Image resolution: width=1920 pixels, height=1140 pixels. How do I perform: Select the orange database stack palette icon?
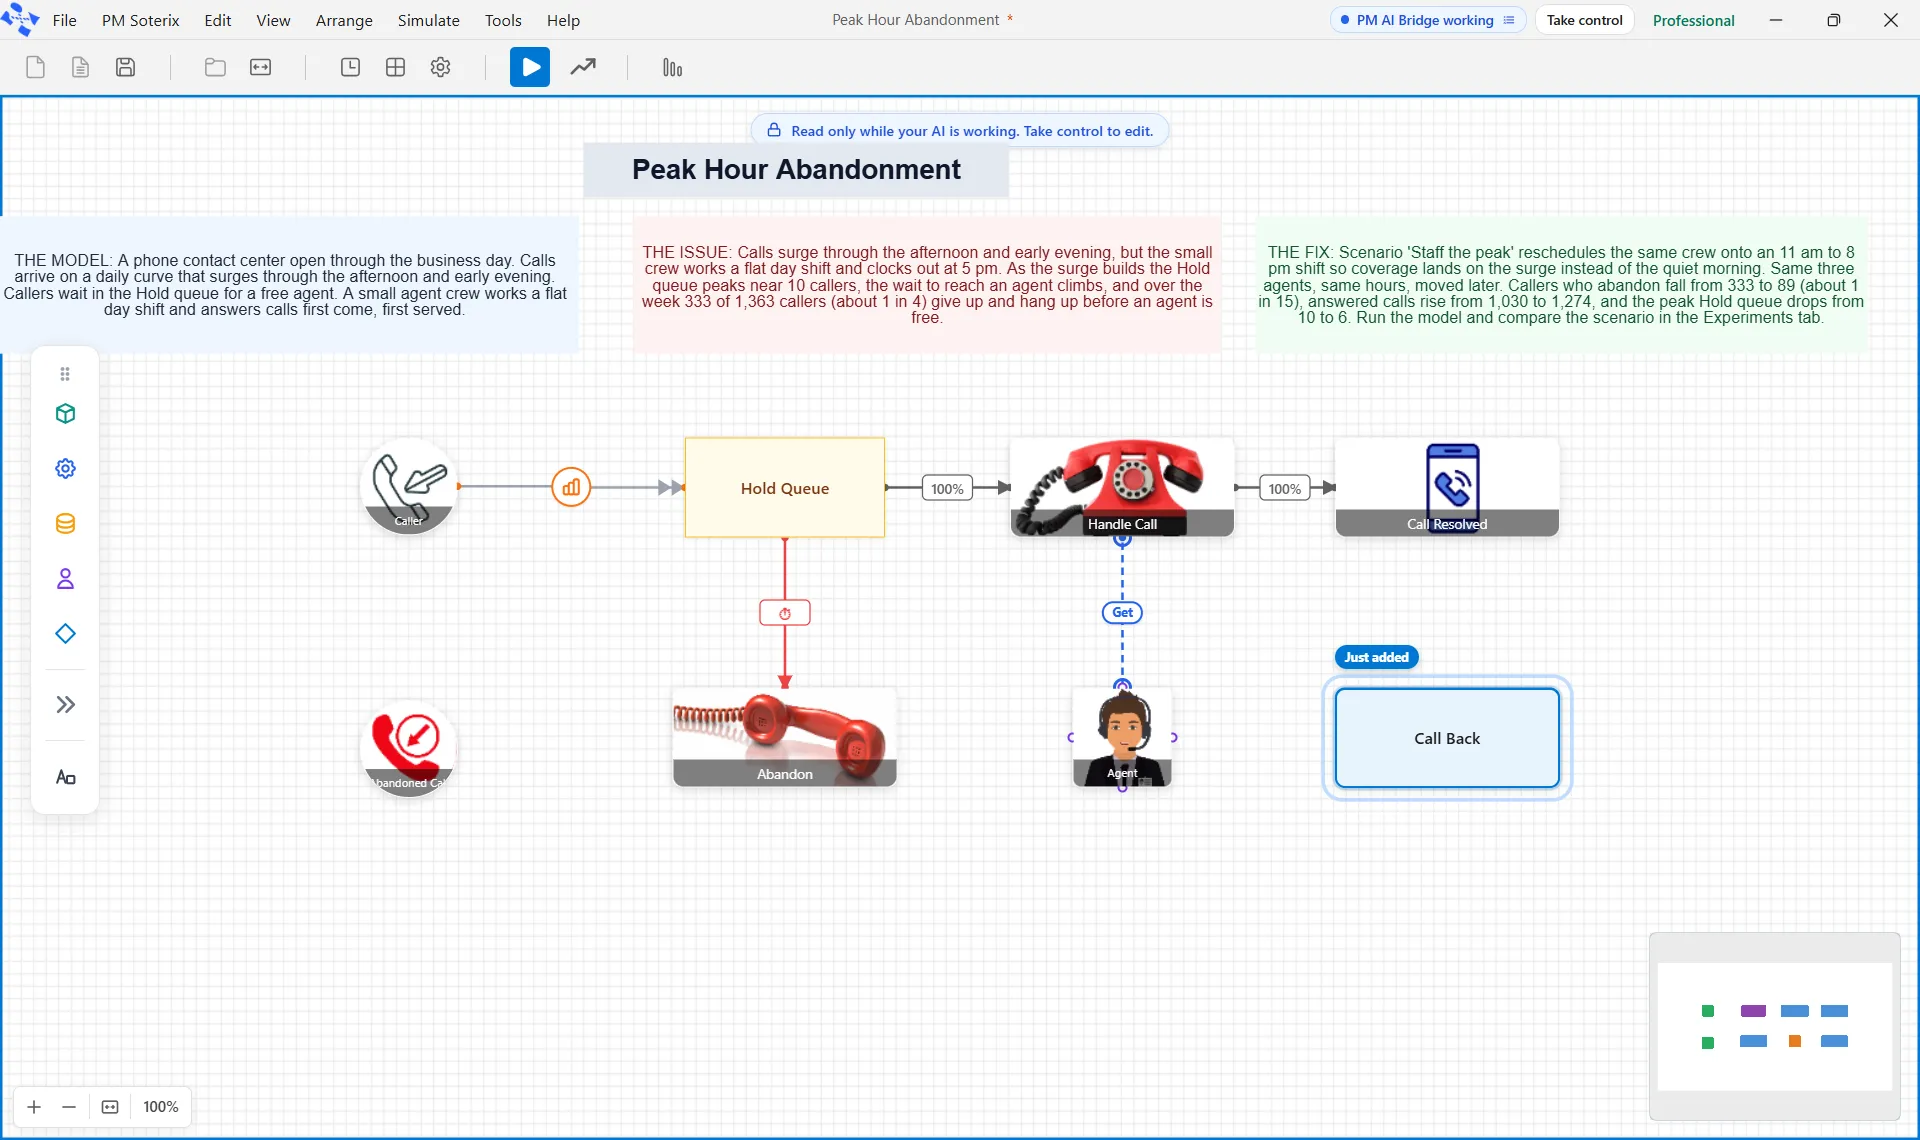pos(65,524)
